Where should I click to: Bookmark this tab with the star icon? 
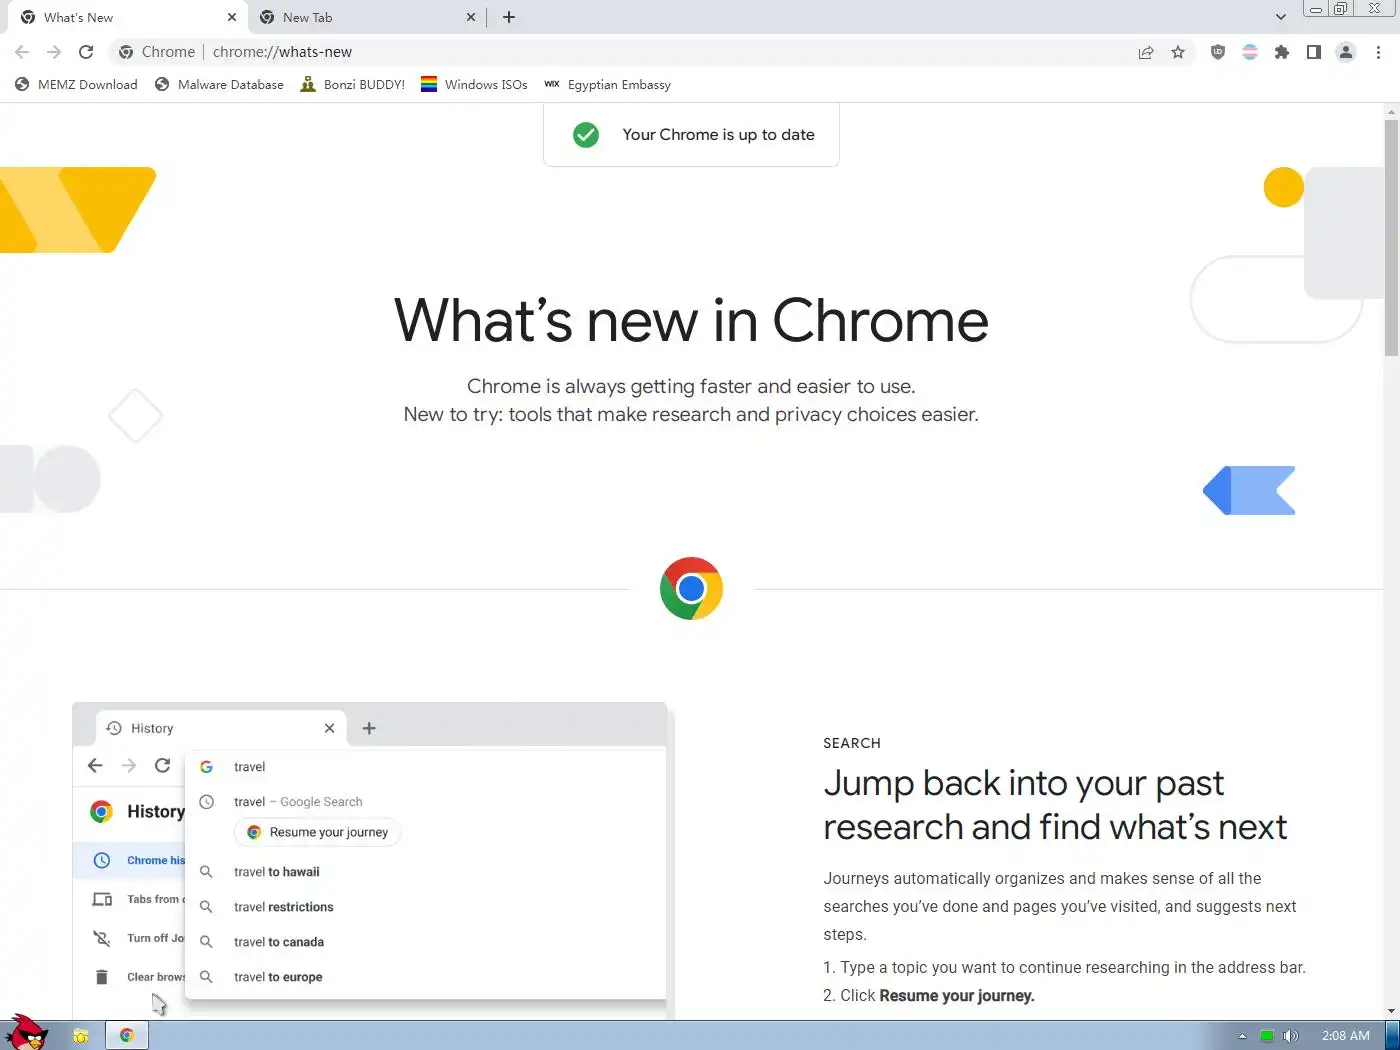click(x=1178, y=52)
